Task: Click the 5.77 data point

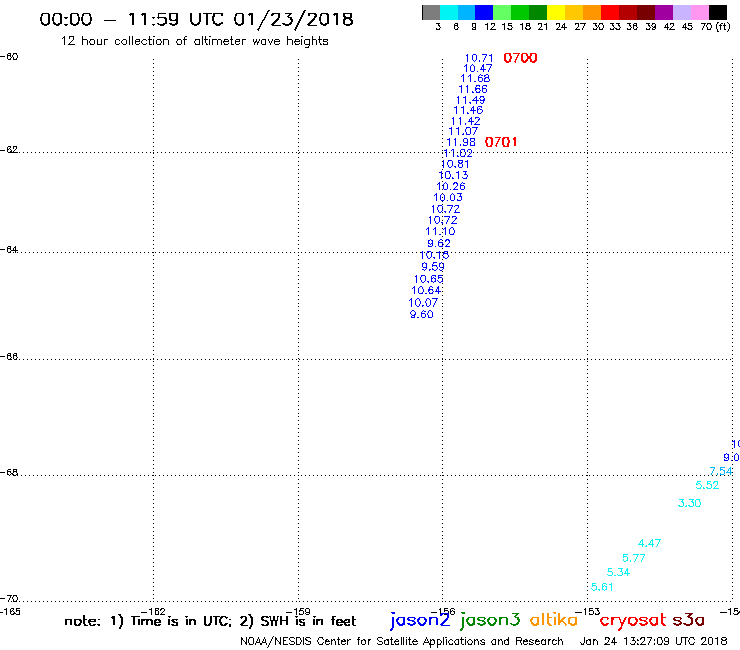Action: (x=633, y=558)
